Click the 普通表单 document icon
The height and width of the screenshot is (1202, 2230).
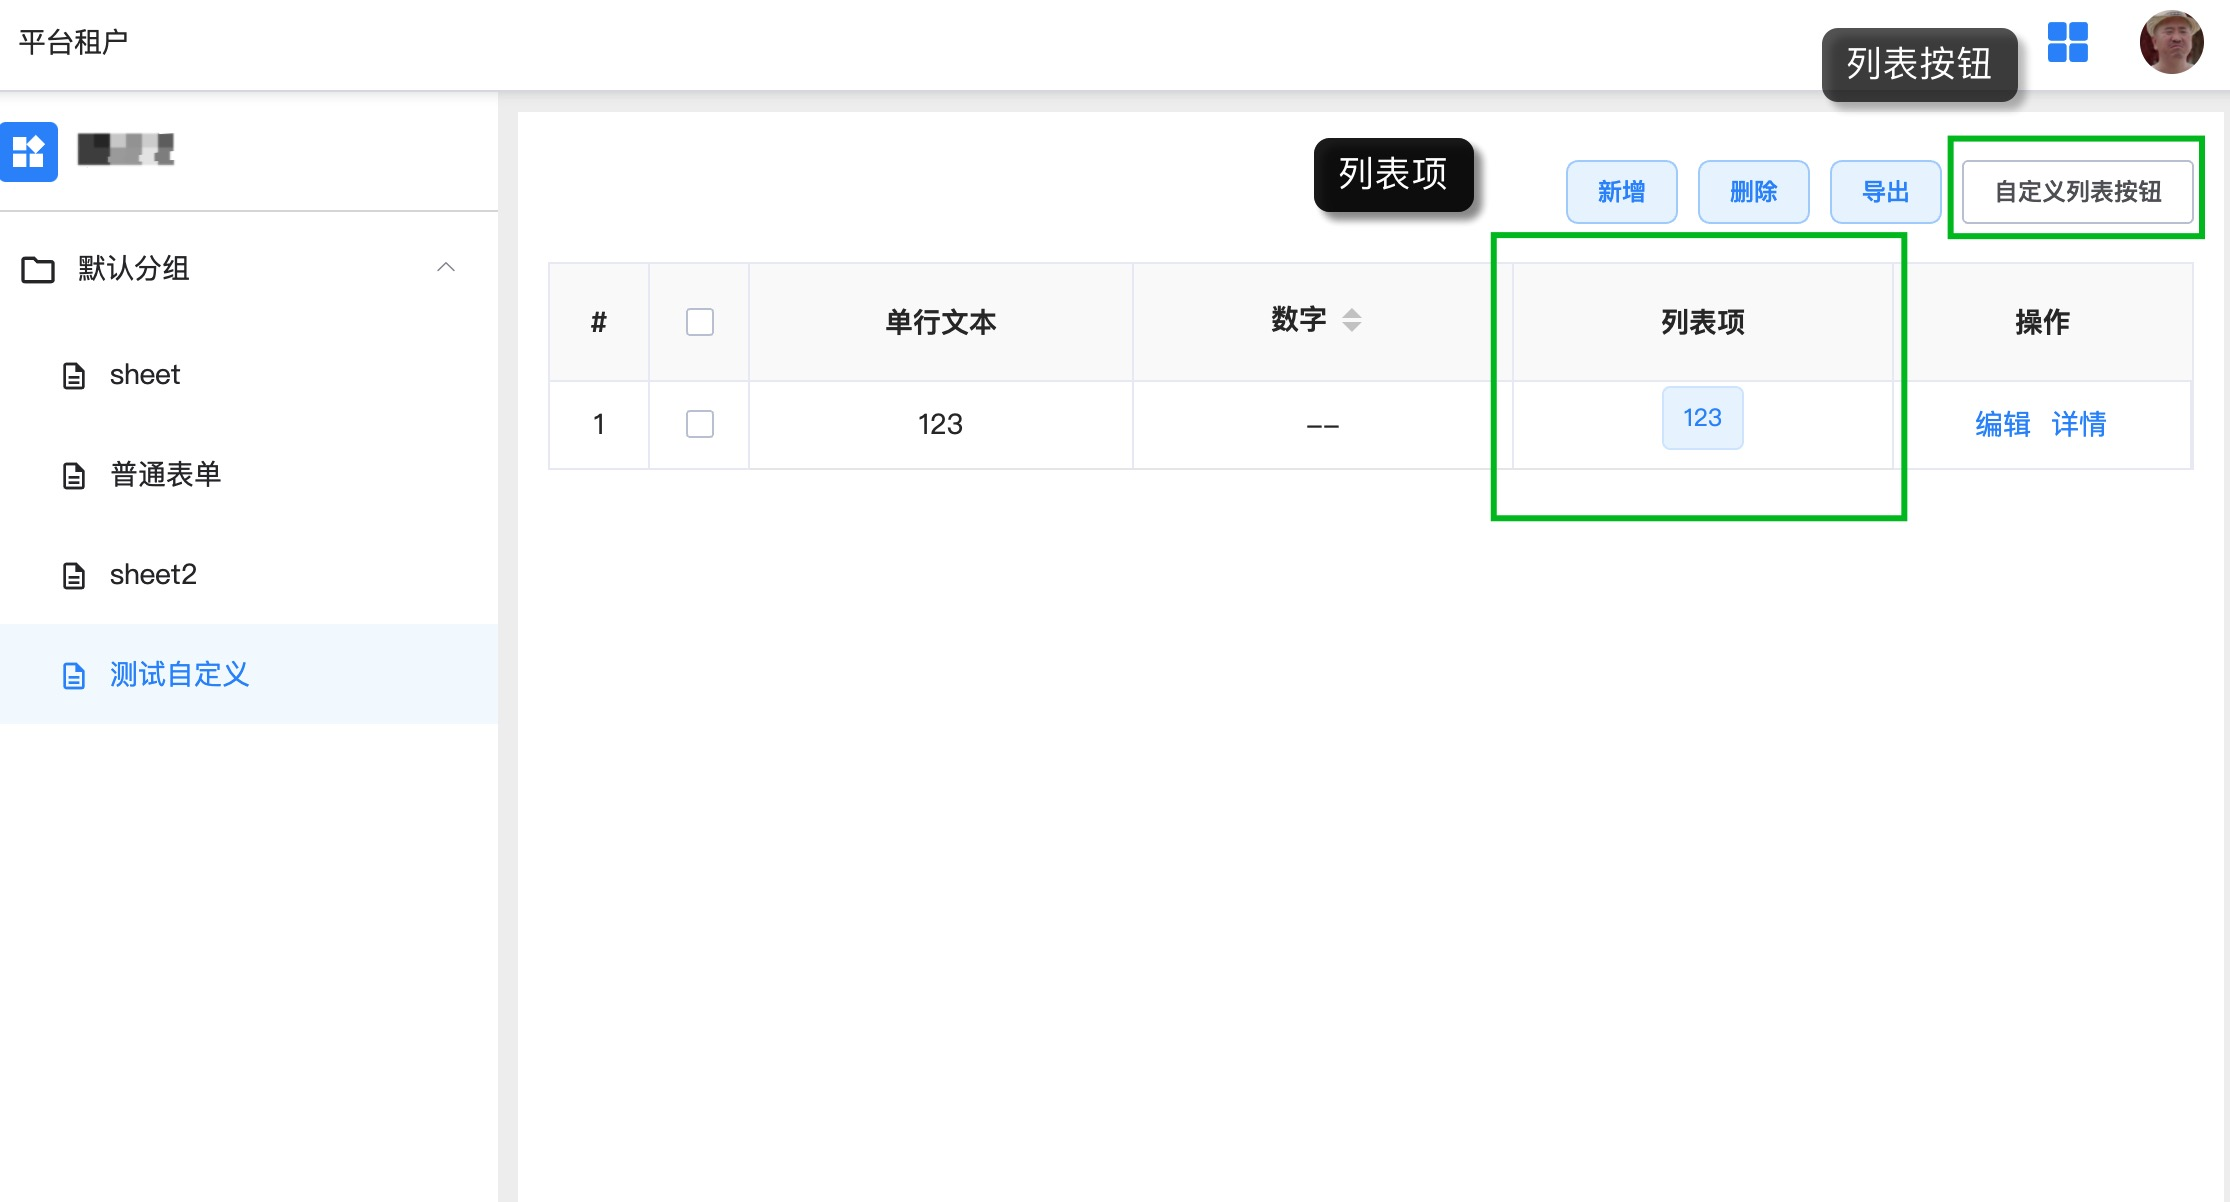pyautogui.click(x=74, y=476)
